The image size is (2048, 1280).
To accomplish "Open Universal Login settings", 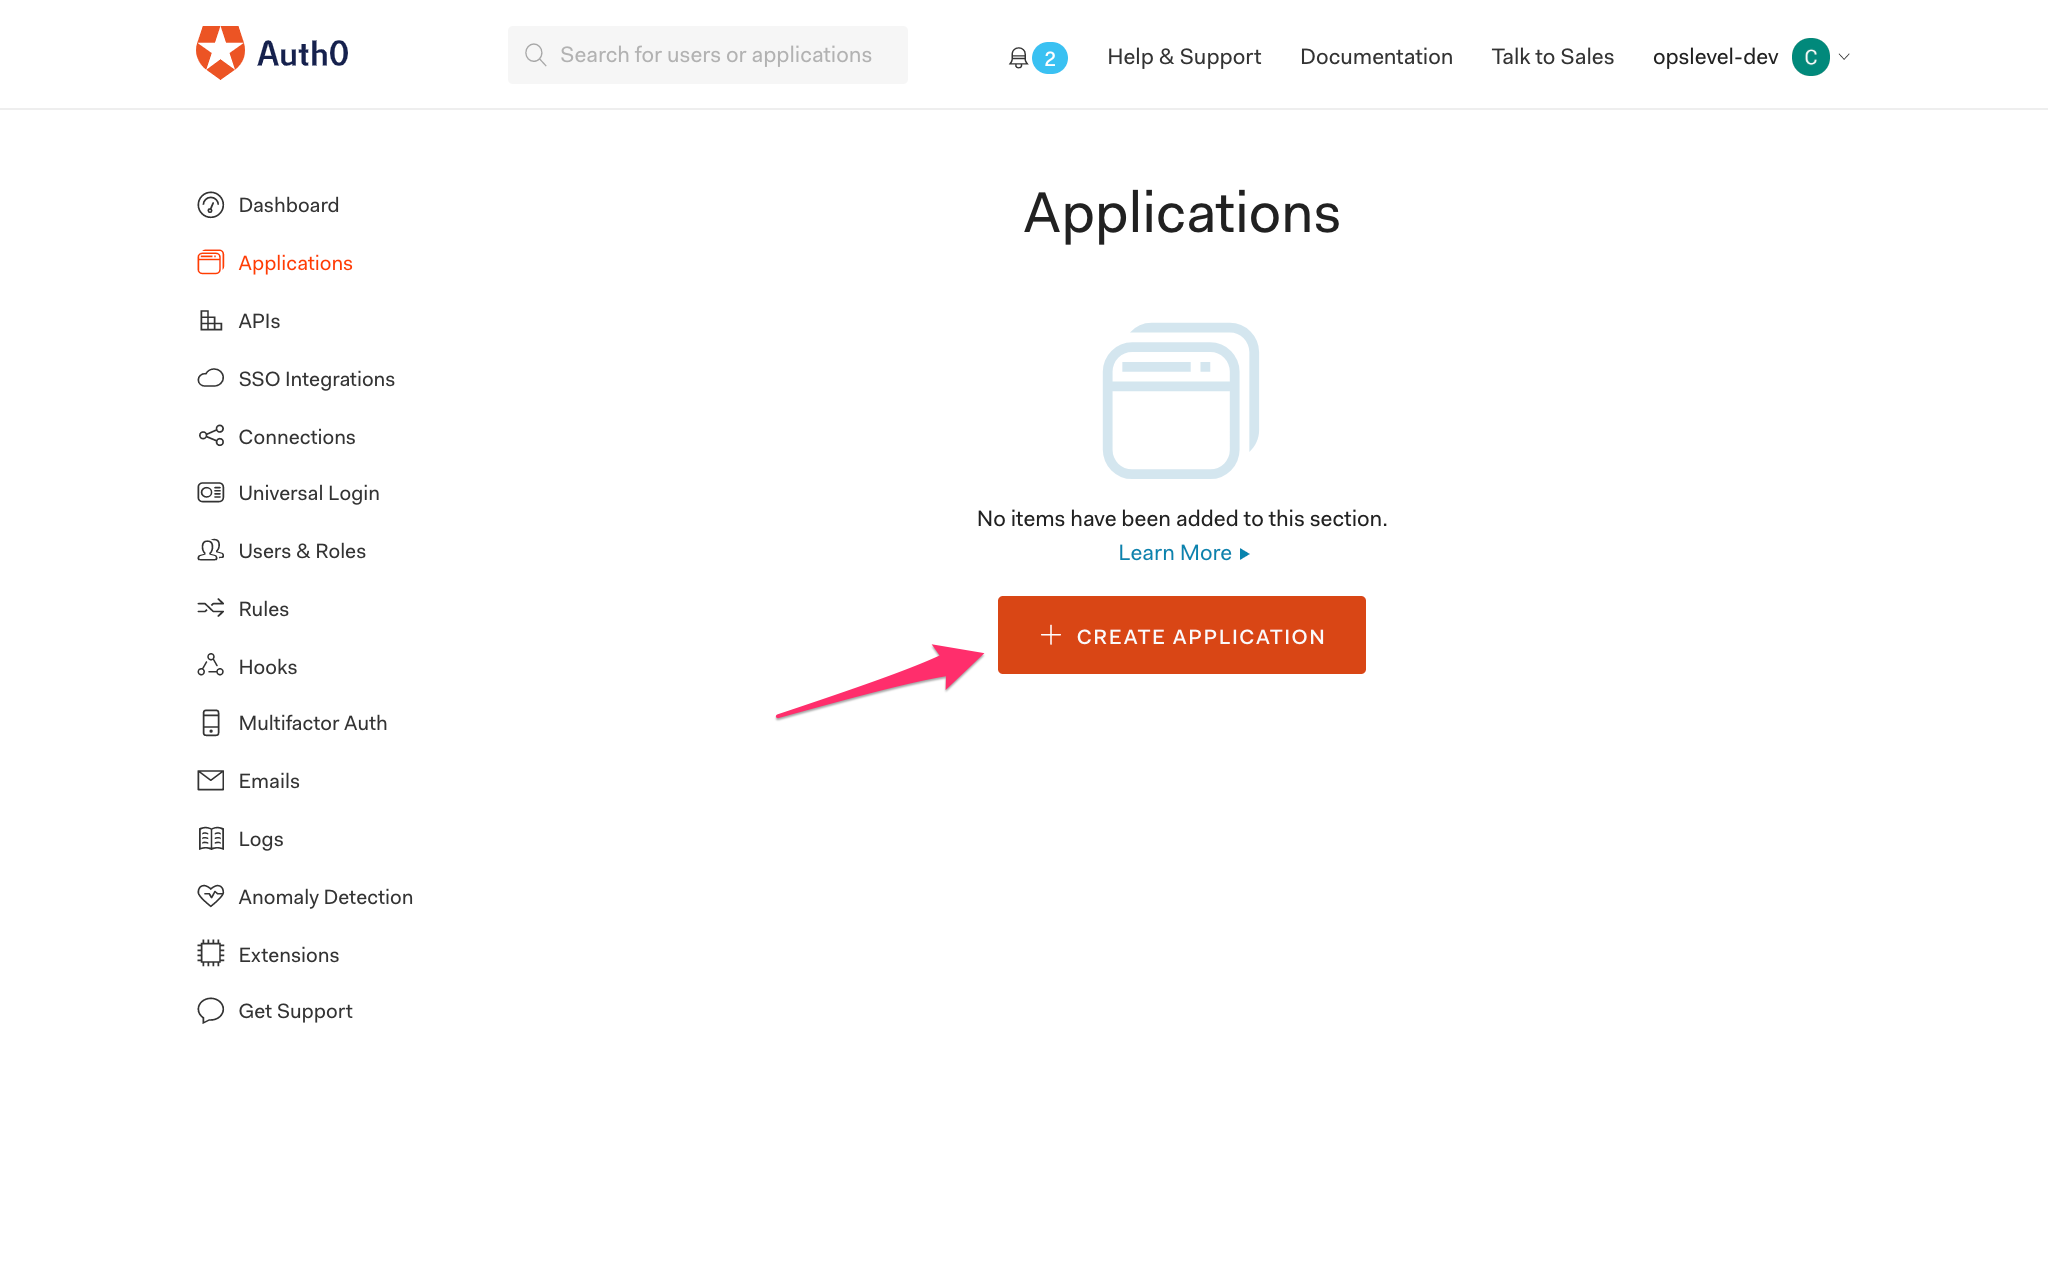I will [308, 492].
